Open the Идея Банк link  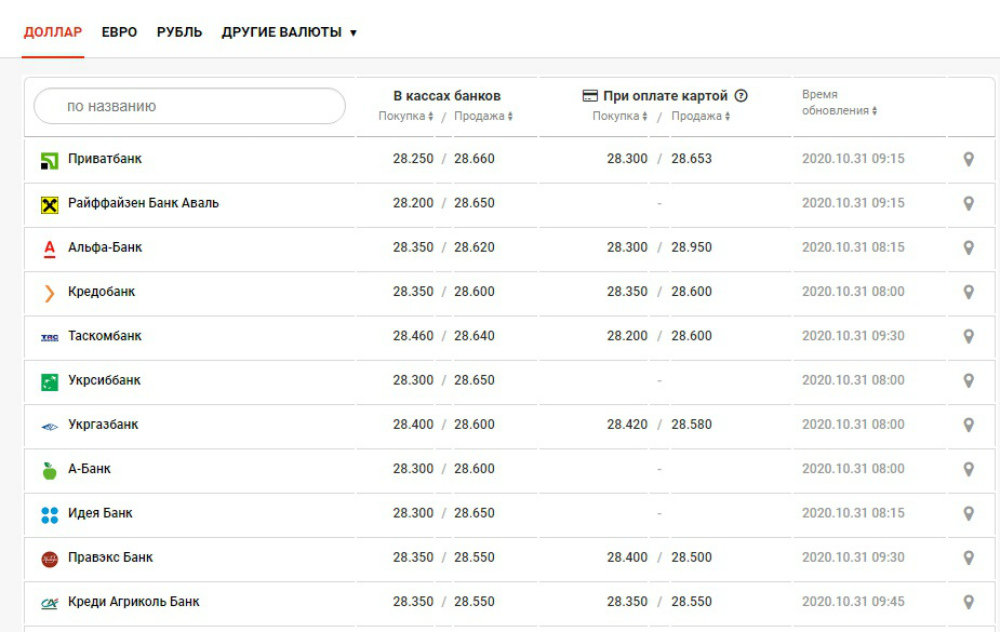[x=100, y=513]
